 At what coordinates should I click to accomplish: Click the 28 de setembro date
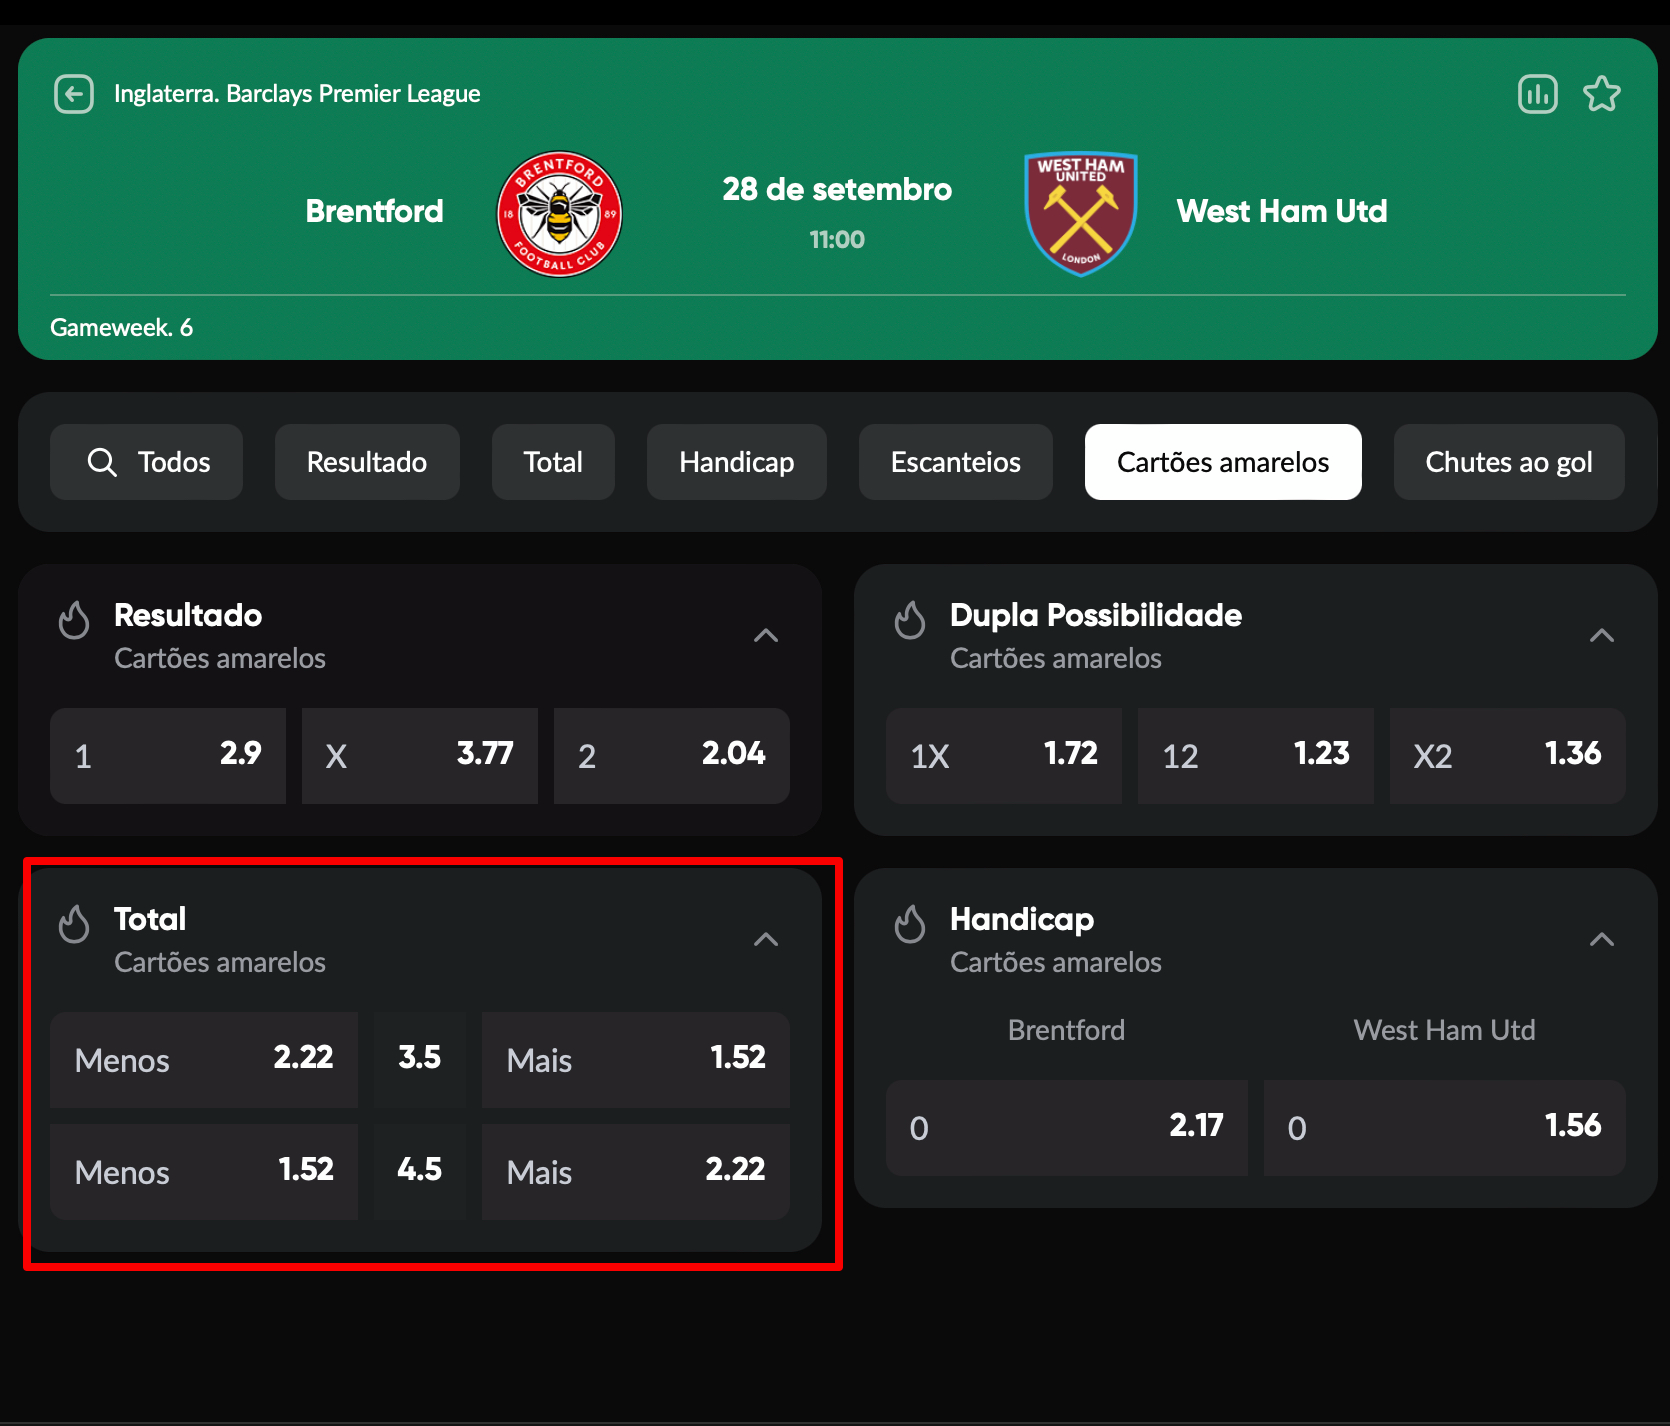[x=837, y=189]
